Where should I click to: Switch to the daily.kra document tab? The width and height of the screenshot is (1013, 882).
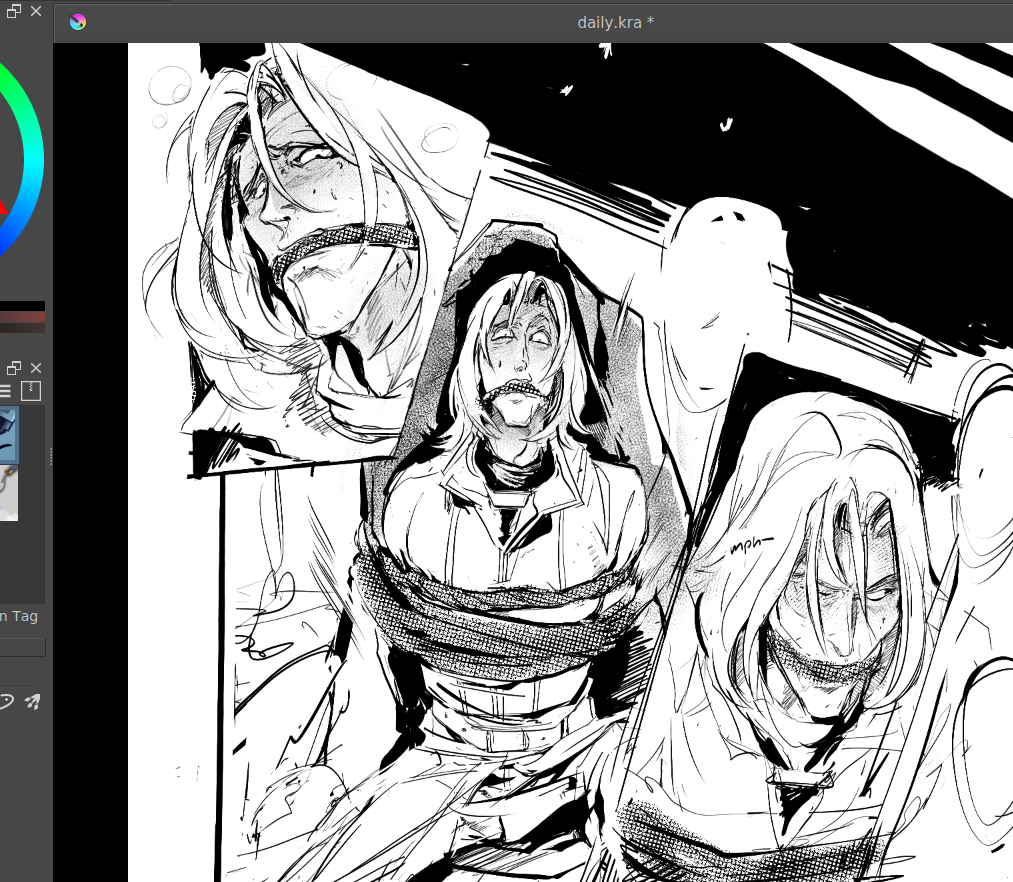click(615, 22)
